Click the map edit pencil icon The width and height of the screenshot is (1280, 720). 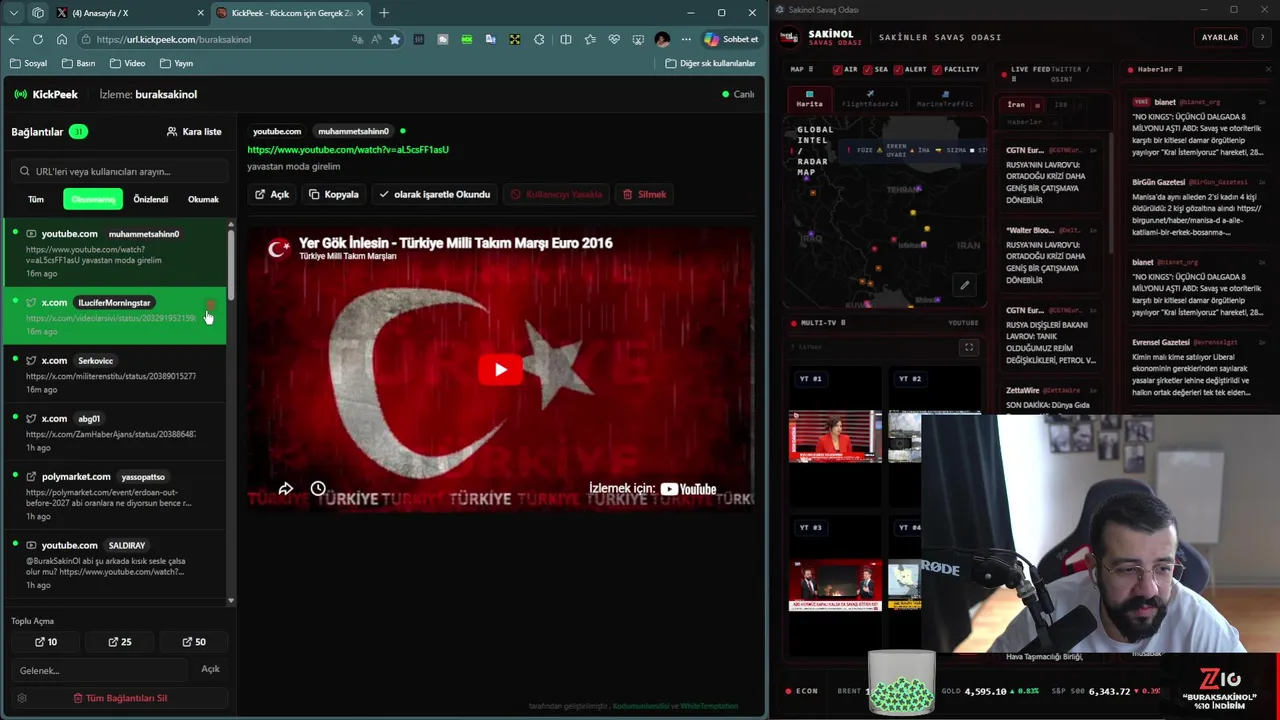[x=965, y=285]
